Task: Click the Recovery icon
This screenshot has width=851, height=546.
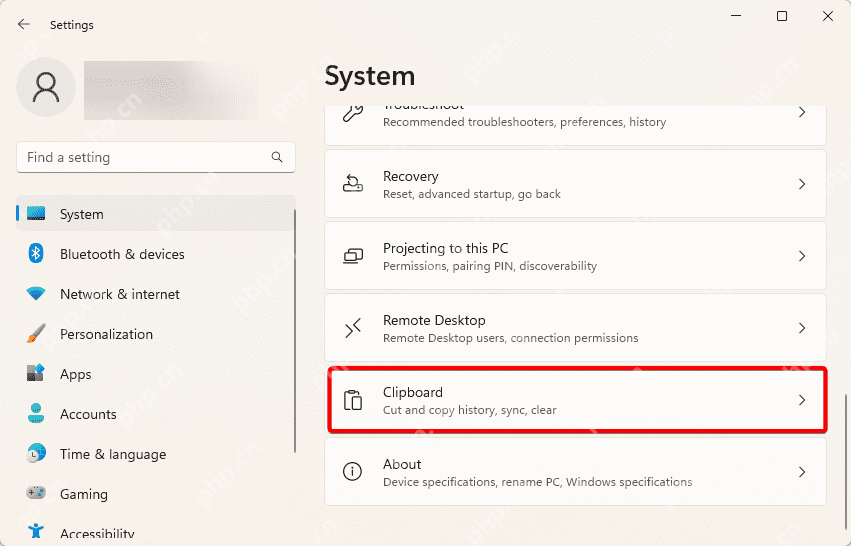Action: [353, 184]
